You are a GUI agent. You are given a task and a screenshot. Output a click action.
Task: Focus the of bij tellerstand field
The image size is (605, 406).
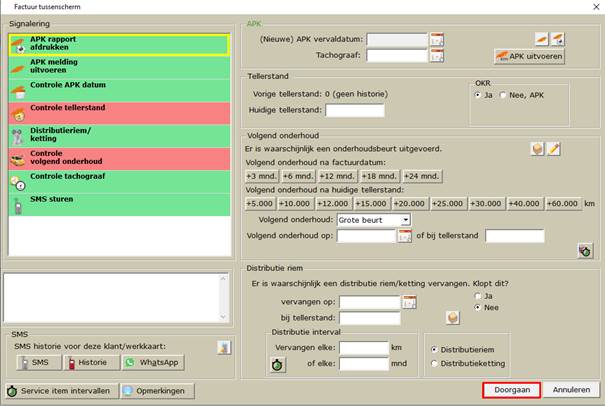(515, 235)
